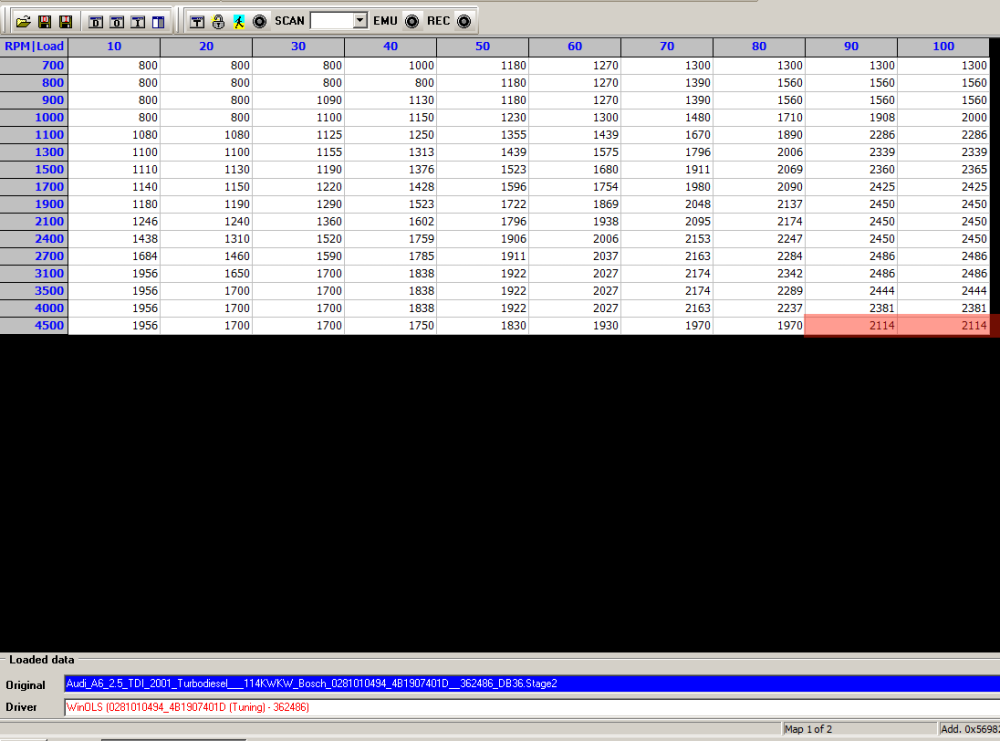Image resolution: width=1000 pixels, height=741 pixels.
Task: Toggle the round button left of SCAN
Action: [x=260, y=22]
